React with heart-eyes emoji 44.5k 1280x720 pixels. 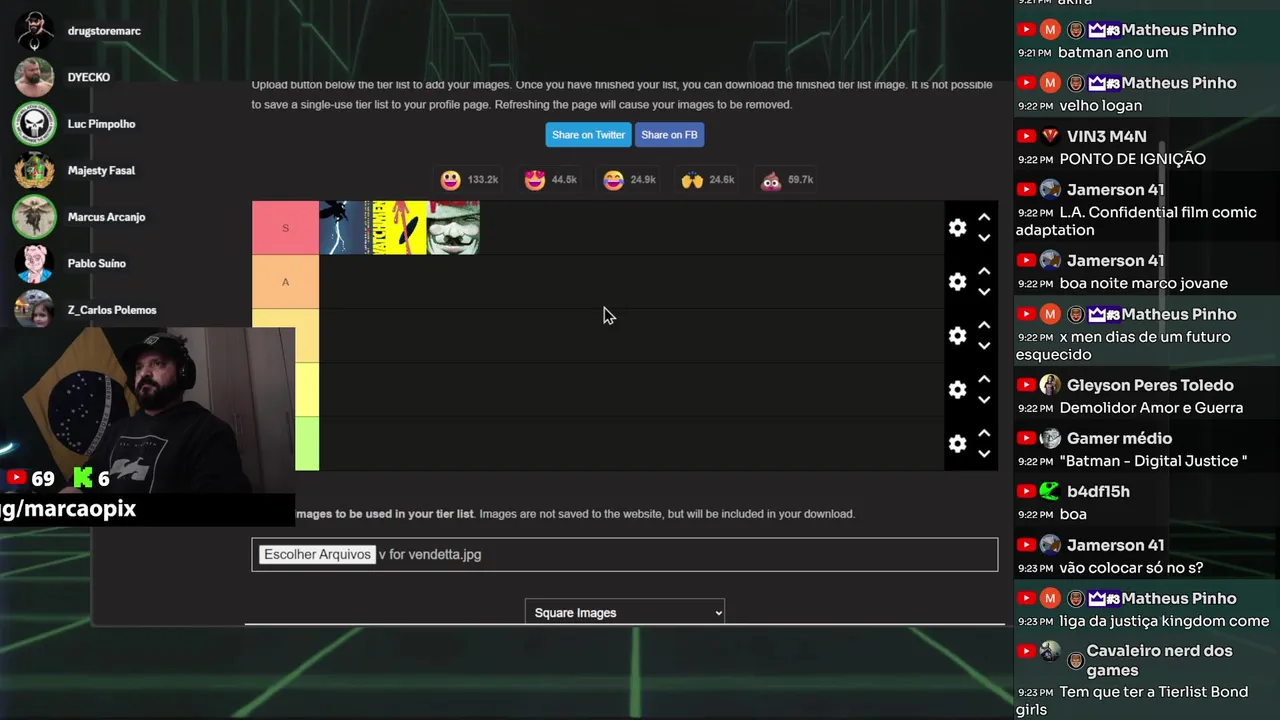[534, 180]
